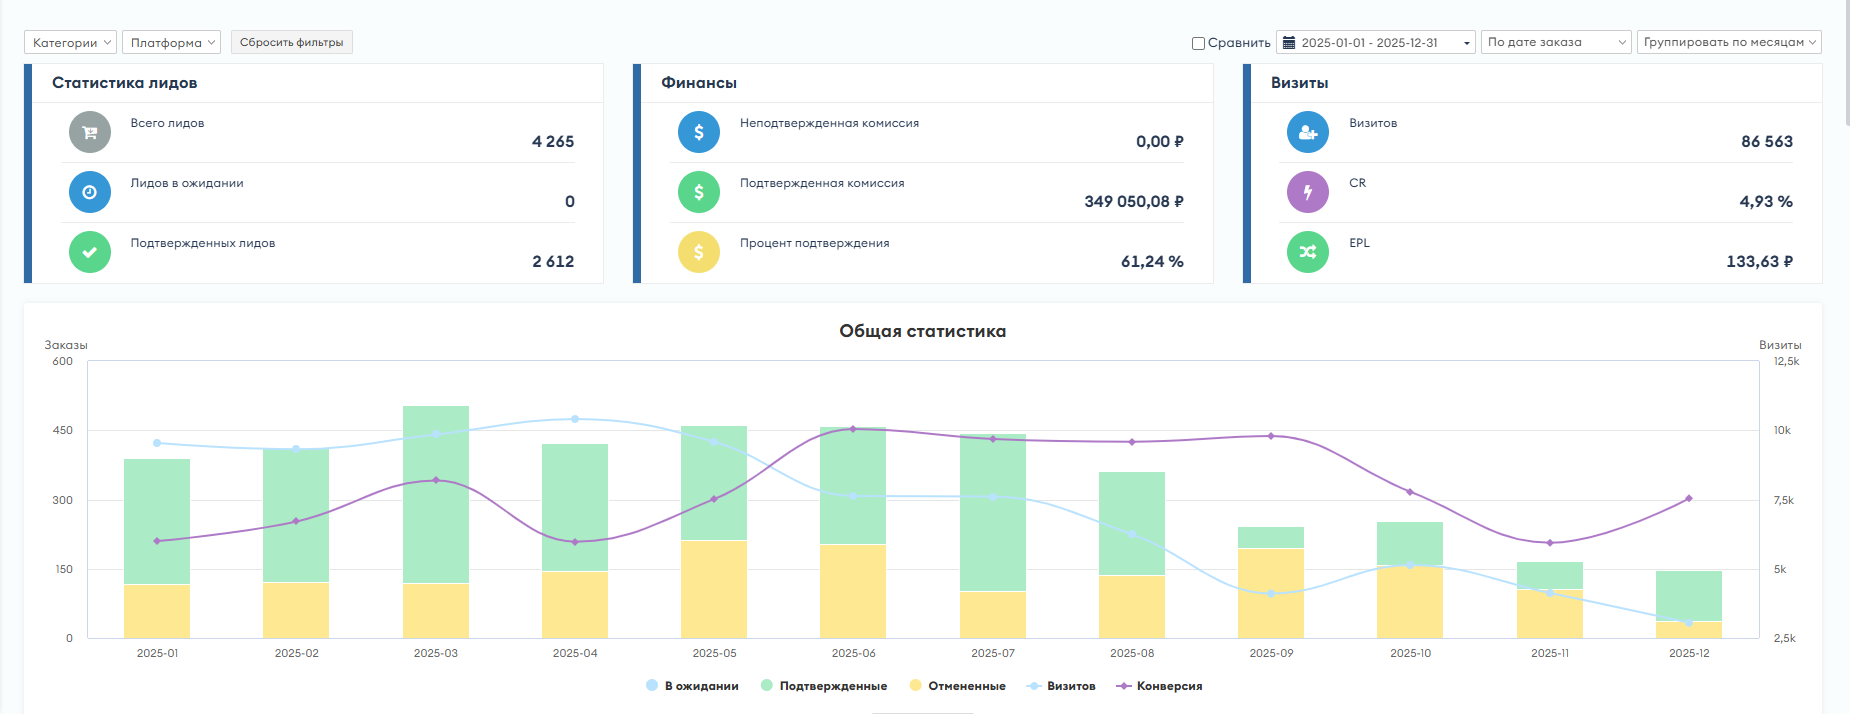Click the blue visitors user icon

tap(1307, 132)
